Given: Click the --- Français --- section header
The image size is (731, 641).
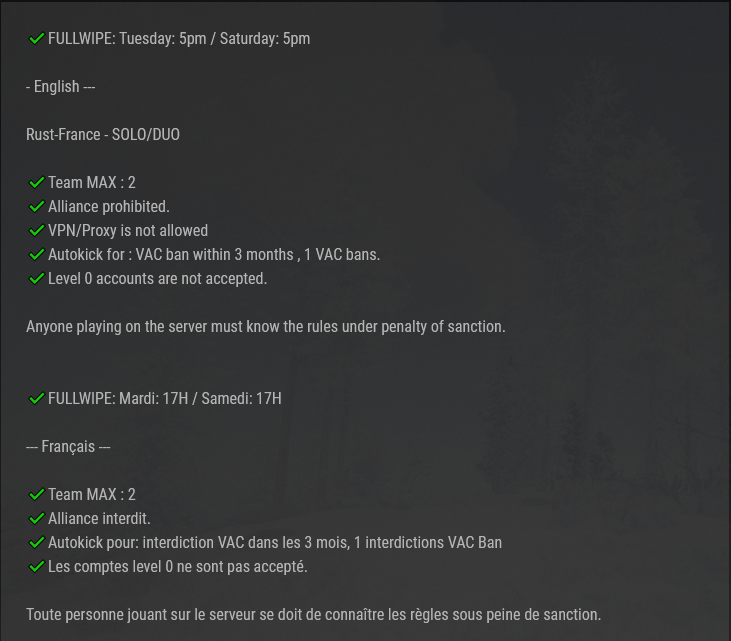Looking at the screenshot, I should (68, 447).
